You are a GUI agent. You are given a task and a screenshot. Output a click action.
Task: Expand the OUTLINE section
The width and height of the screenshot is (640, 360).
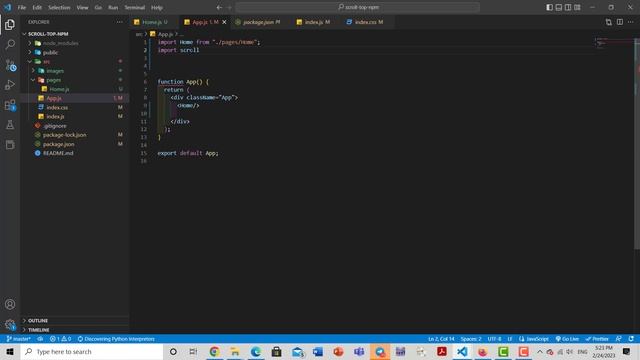[75, 320]
